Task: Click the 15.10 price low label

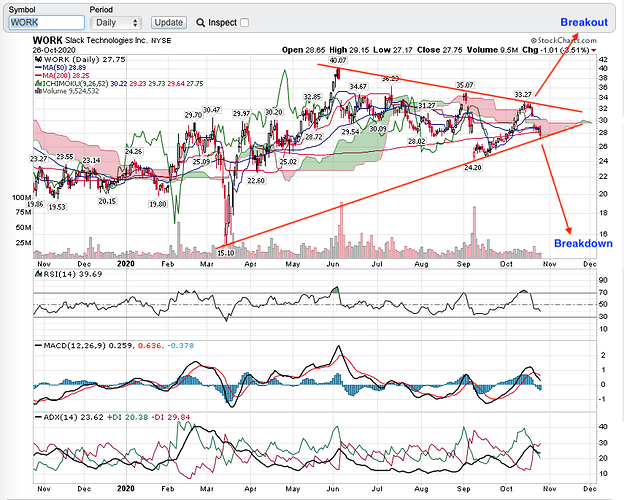Action: point(225,253)
